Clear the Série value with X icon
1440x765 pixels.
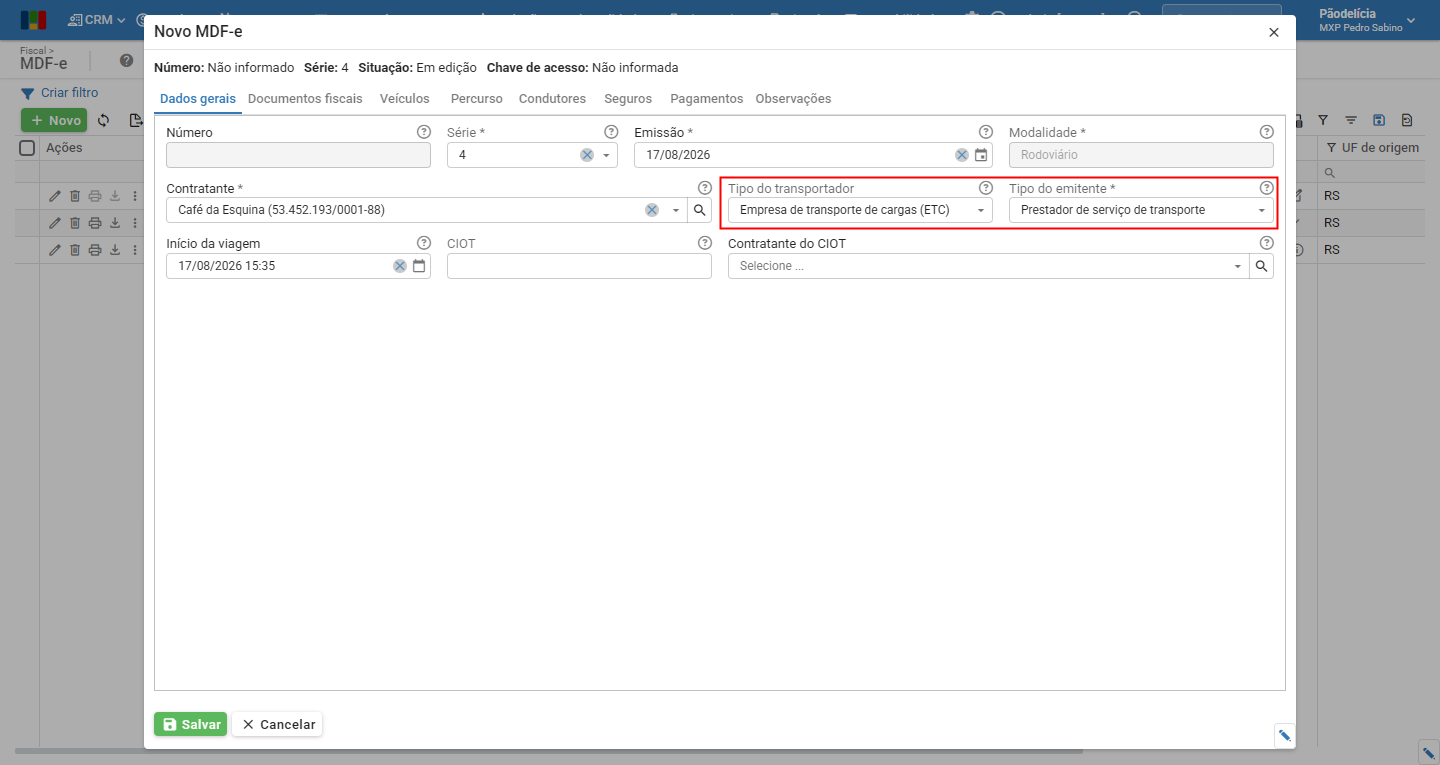pos(587,155)
